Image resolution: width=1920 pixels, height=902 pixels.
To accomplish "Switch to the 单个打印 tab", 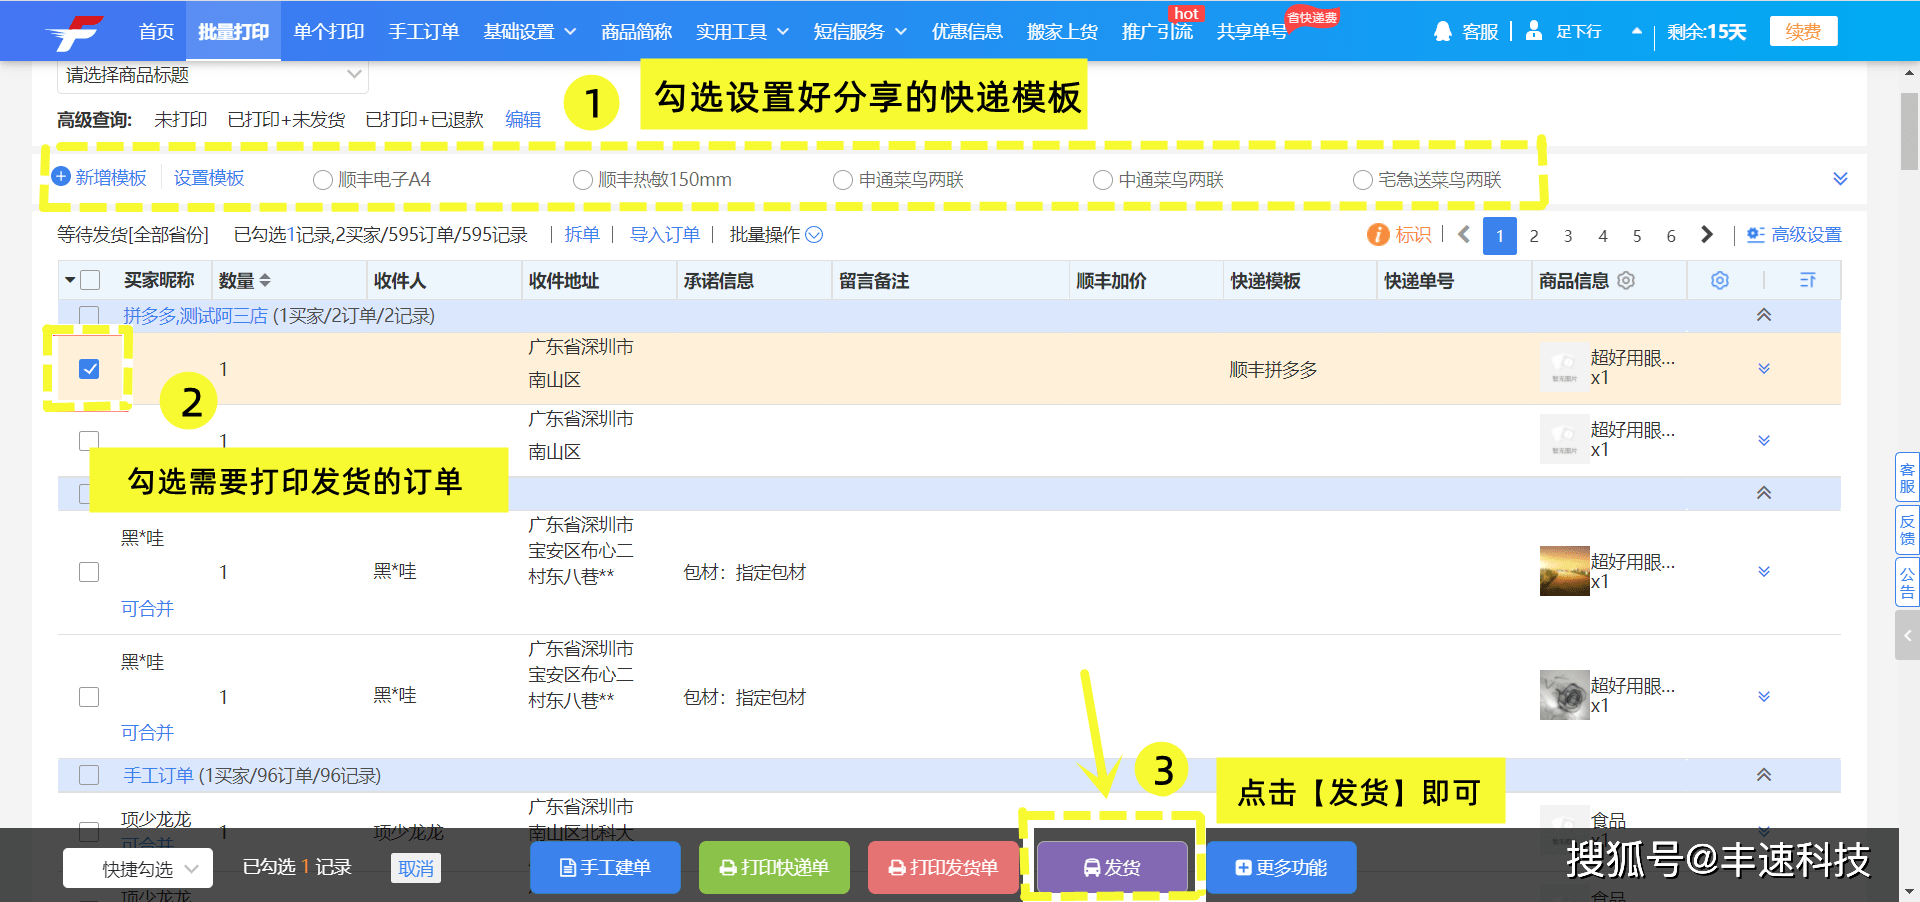I will click(327, 31).
